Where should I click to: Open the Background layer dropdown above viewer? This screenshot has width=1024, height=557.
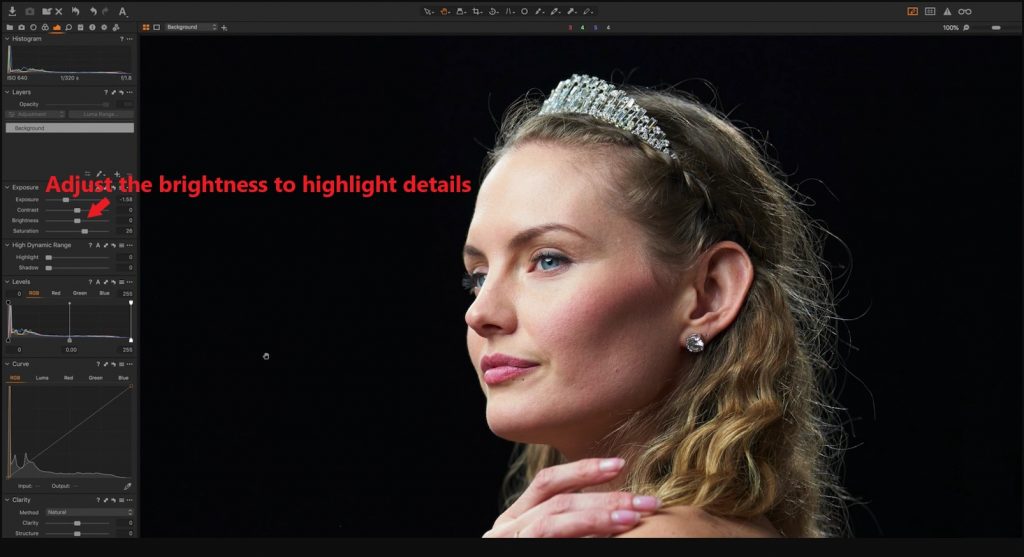[191, 27]
